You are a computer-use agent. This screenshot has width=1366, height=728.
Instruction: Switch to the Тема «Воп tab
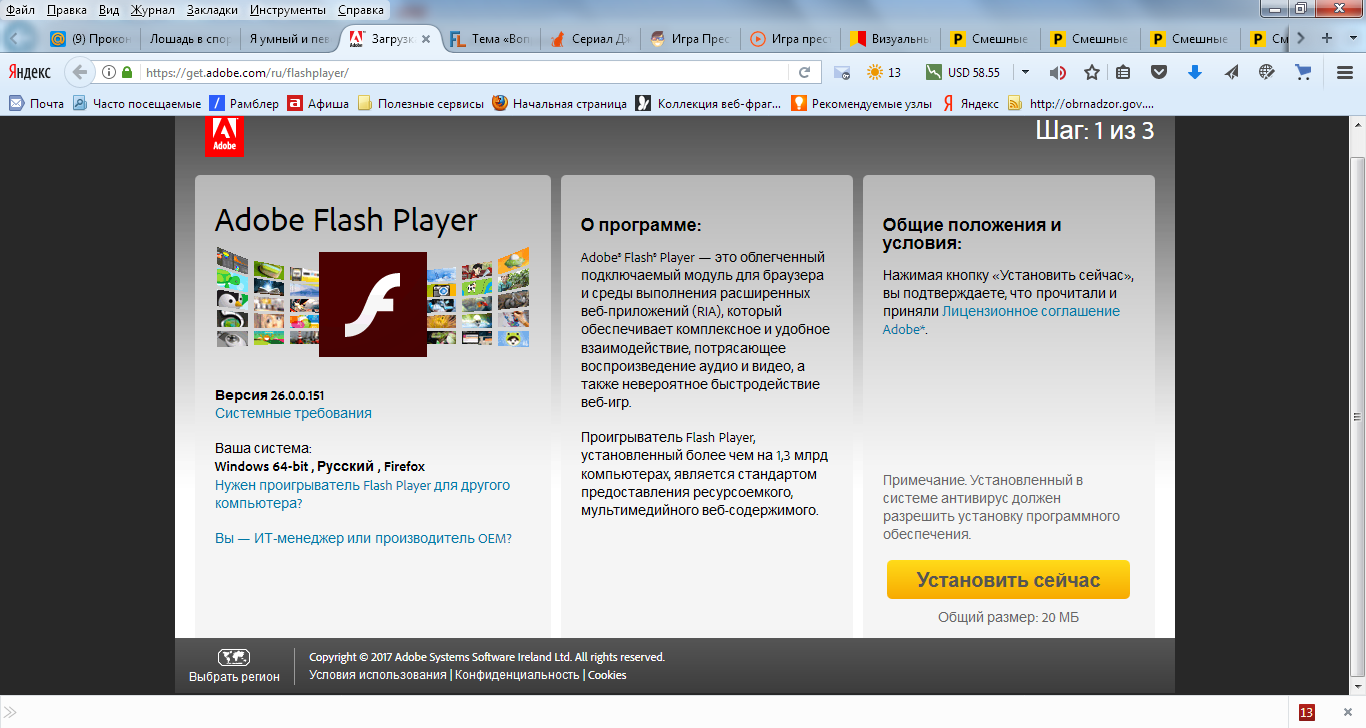(x=491, y=39)
